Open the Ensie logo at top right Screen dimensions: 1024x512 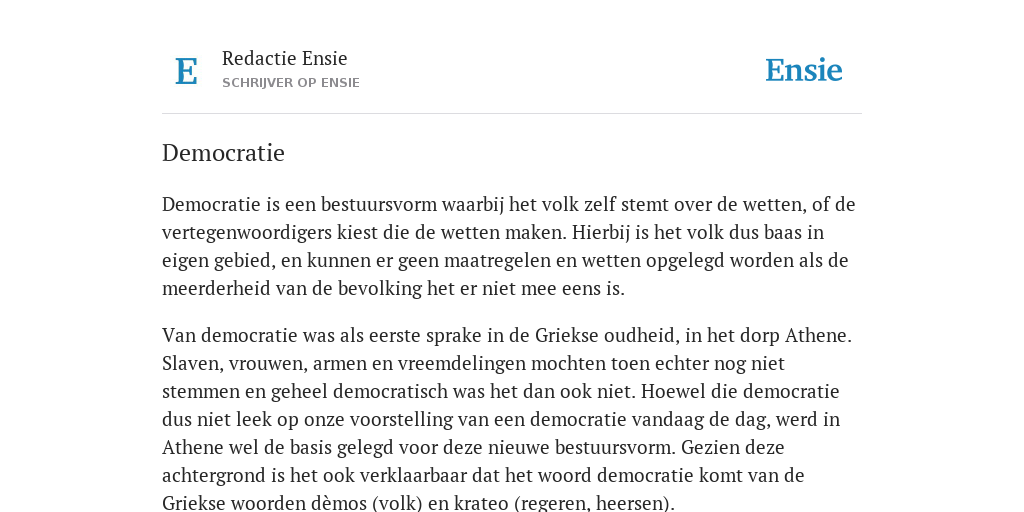(x=803, y=70)
